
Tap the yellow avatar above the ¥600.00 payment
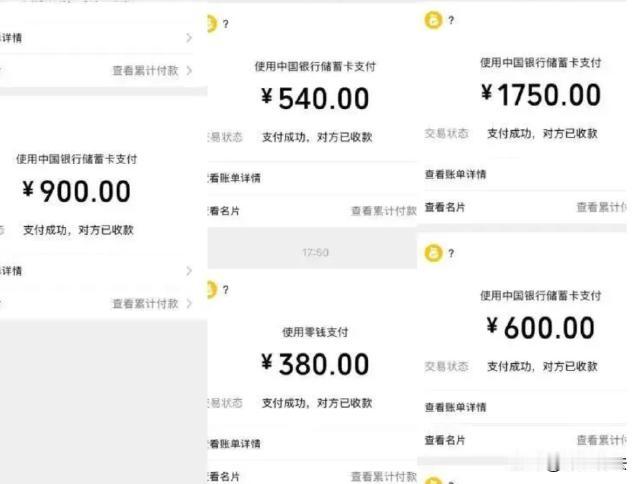[433, 253]
